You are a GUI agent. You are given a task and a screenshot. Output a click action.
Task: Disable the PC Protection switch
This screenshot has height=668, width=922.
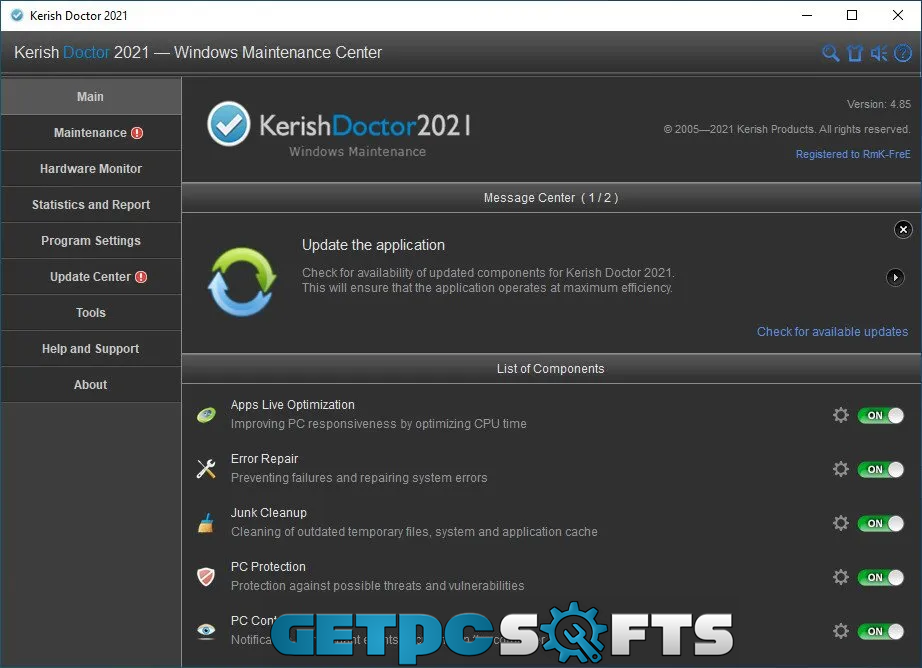pos(881,578)
